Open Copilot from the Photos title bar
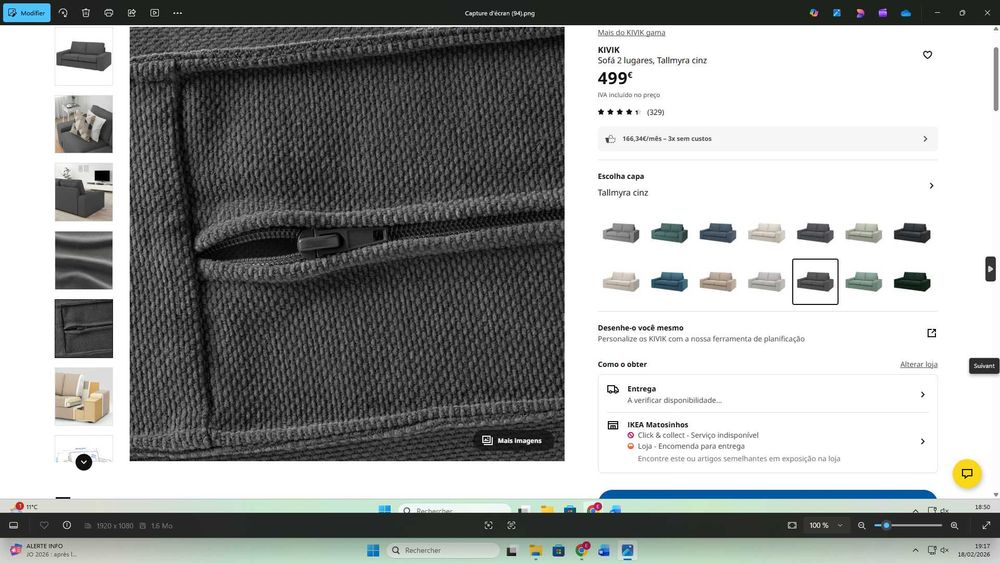1000x563 pixels. pyautogui.click(x=814, y=13)
